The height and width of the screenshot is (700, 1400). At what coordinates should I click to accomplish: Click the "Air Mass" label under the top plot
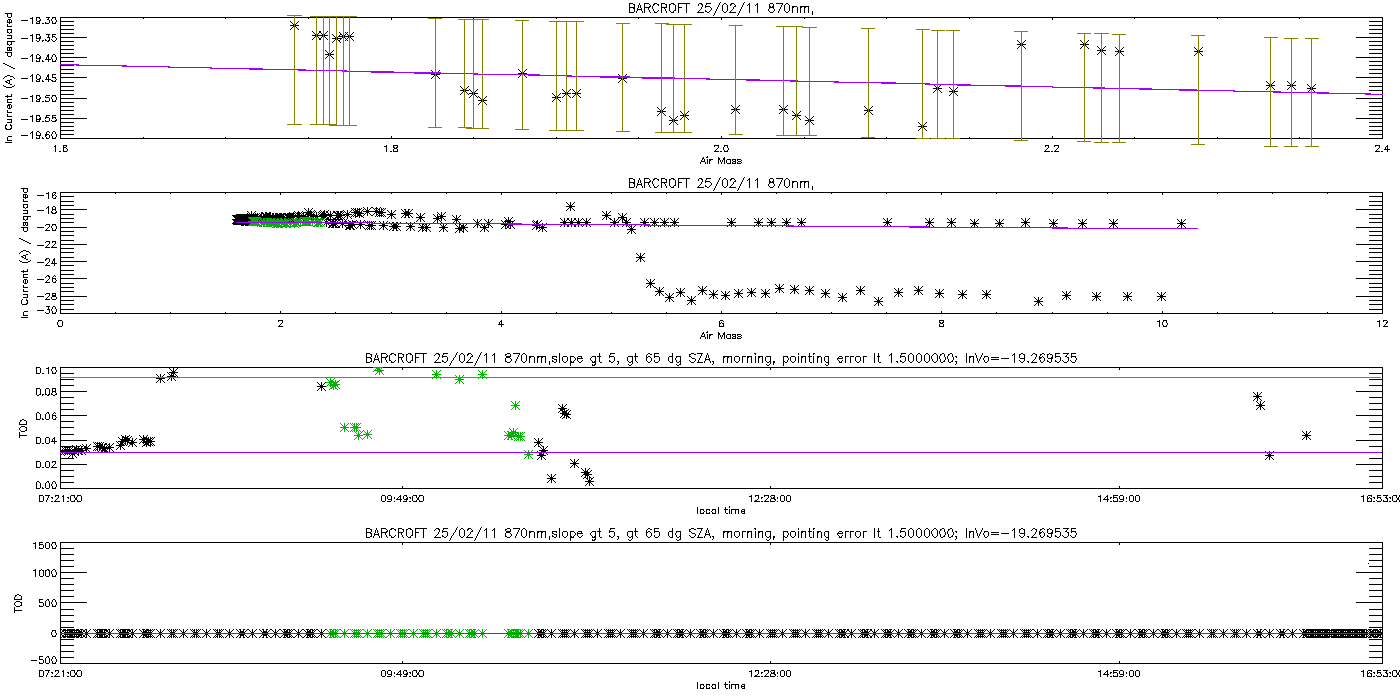coord(720,159)
